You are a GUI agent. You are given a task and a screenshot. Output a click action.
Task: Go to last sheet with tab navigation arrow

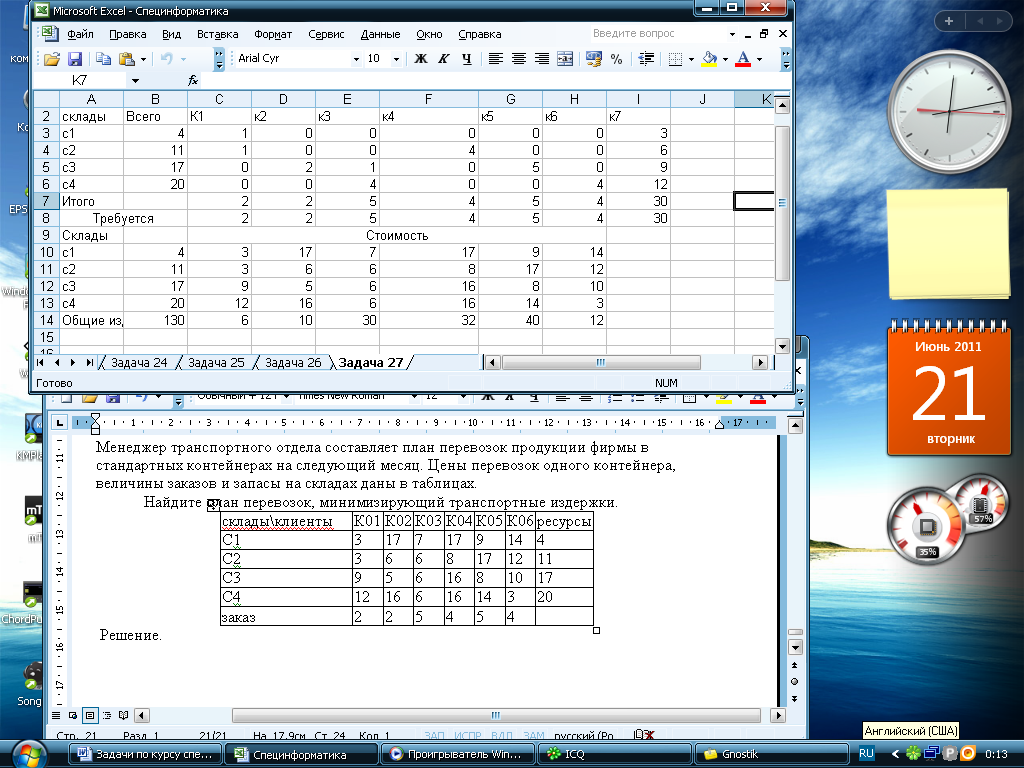tap(89, 362)
